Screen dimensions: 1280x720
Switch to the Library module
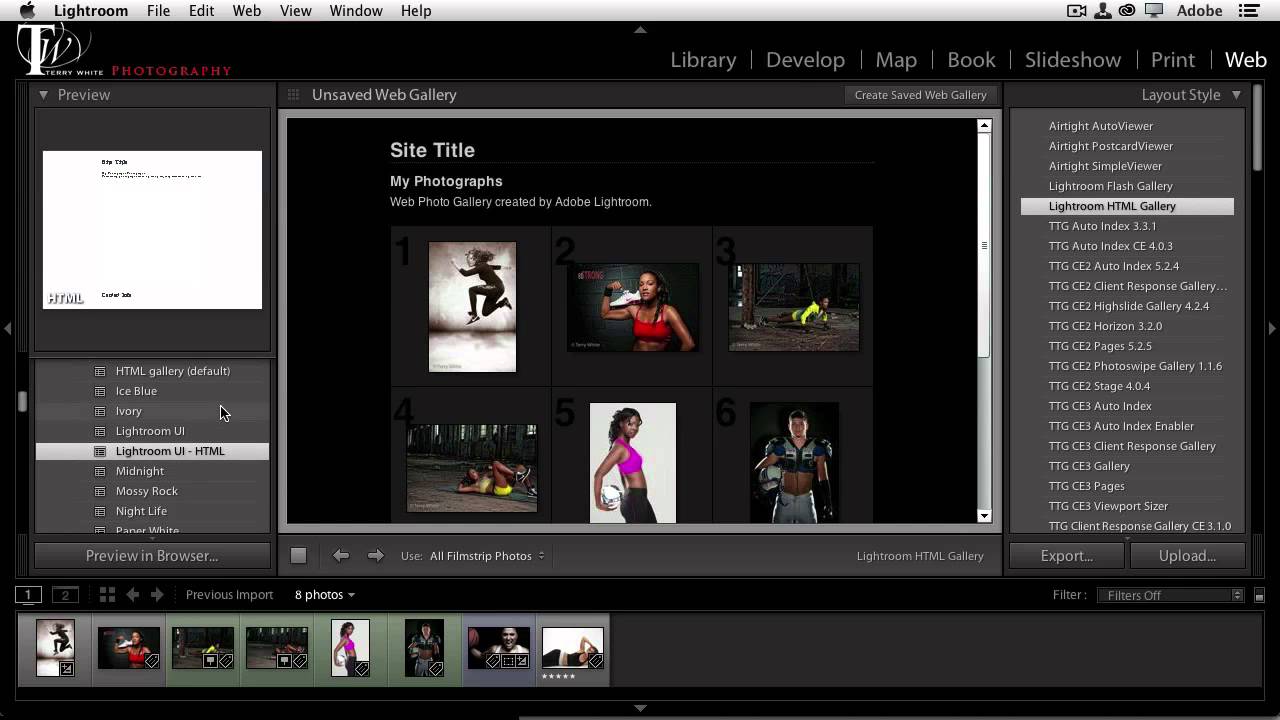coord(703,60)
